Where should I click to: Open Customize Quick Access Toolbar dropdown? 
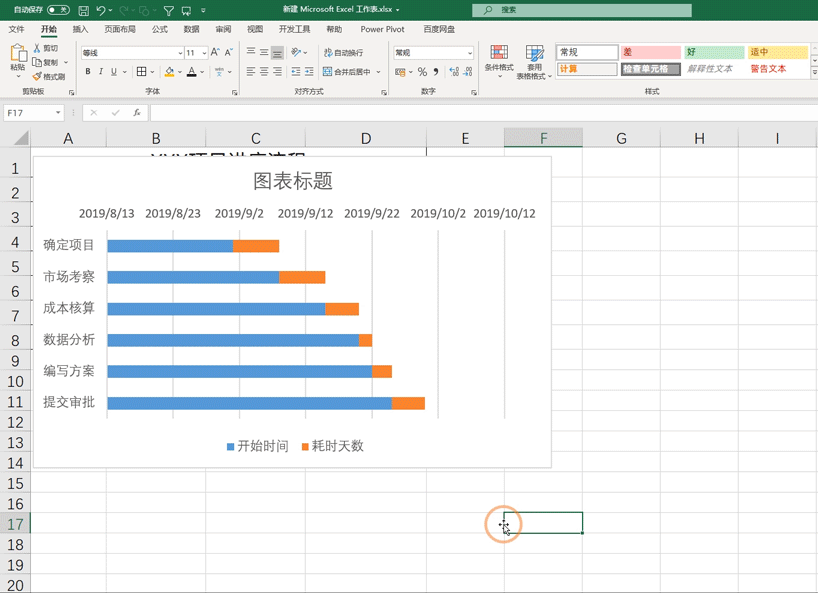click(x=203, y=10)
